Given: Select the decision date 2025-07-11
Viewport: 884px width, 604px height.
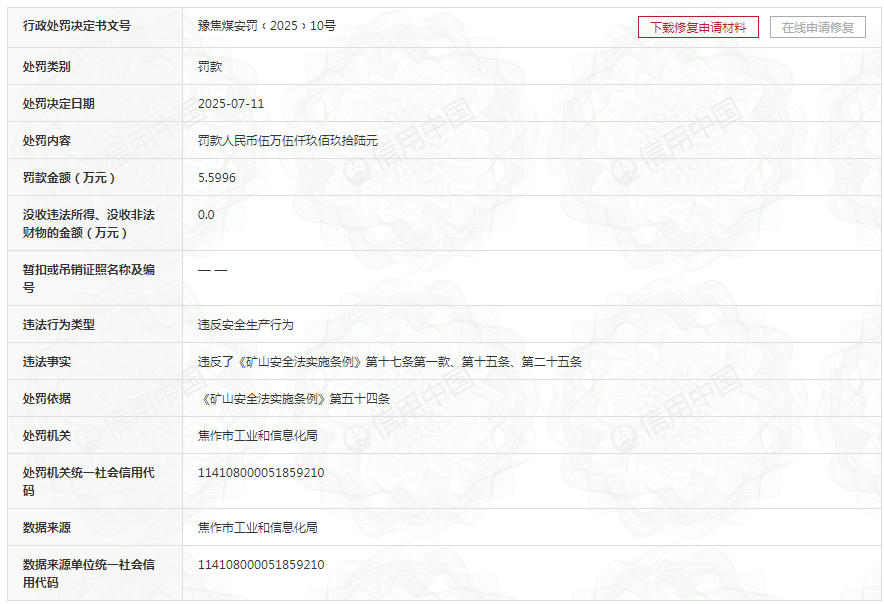Looking at the screenshot, I should (x=231, y=104).
